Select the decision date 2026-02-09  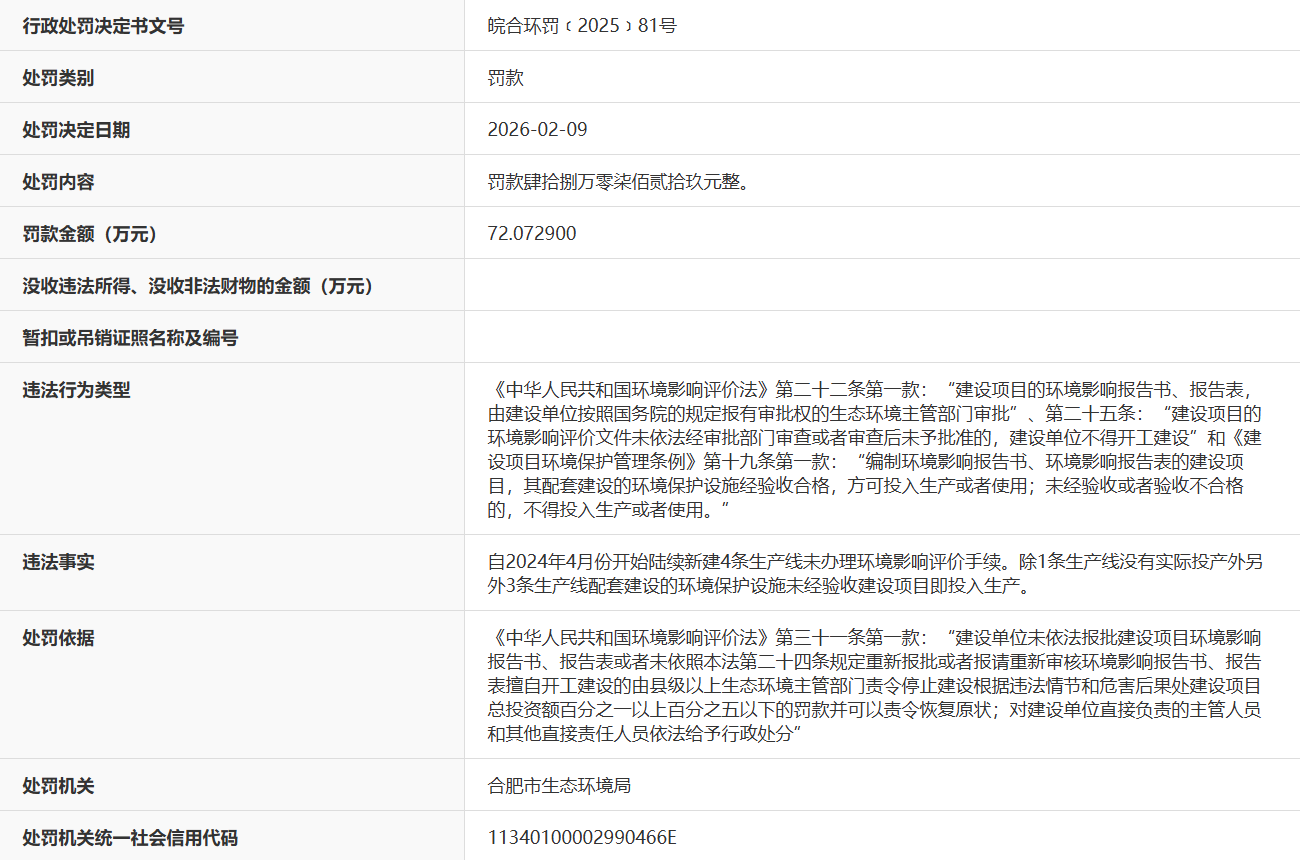coord(537,130)
